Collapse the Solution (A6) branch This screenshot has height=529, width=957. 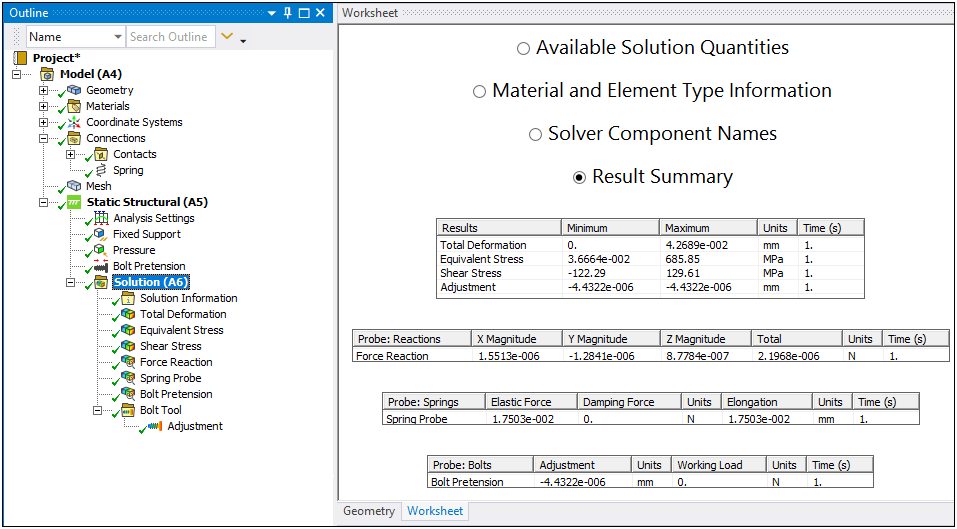70,282
